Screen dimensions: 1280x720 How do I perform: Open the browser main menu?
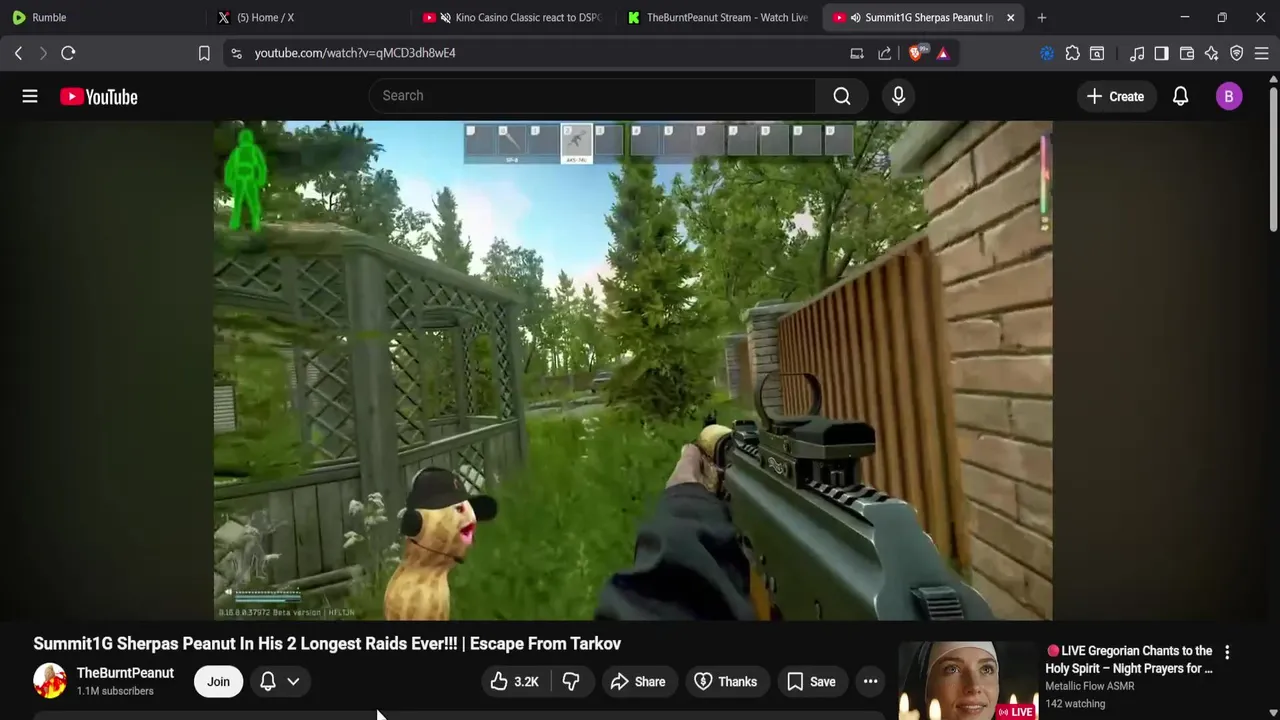1262,53
